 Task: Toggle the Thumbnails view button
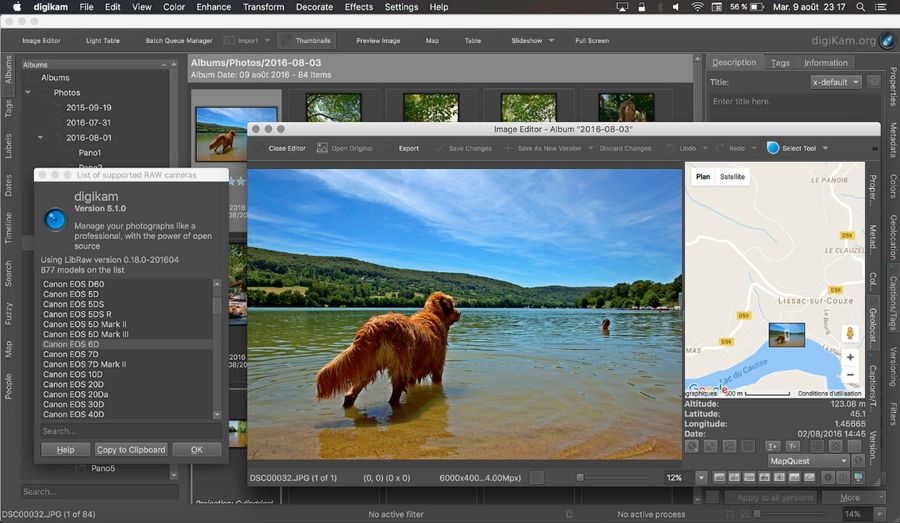point(307,41)
